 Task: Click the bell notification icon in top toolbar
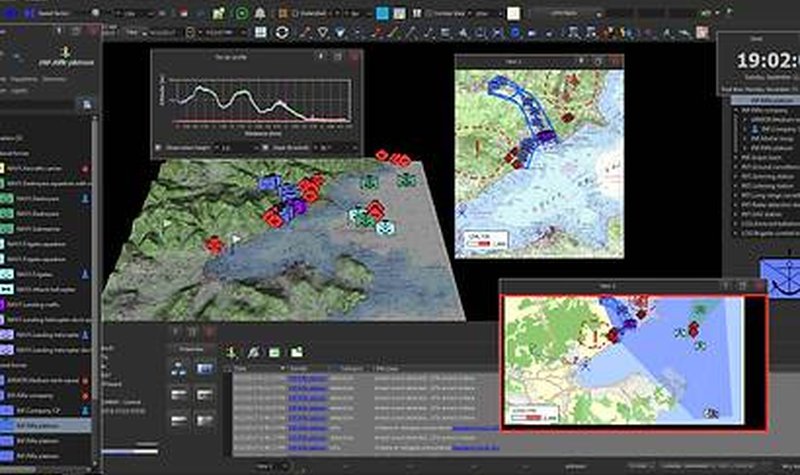click(x=260, y=13)
